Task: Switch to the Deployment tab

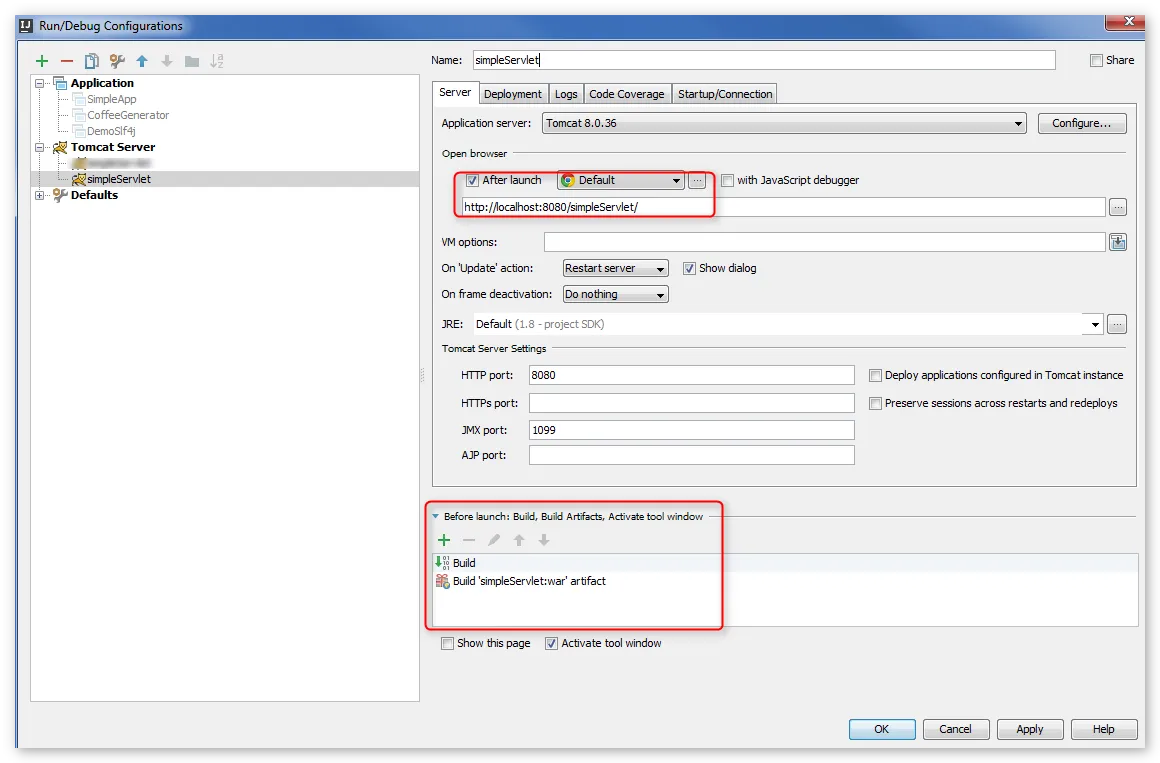Action: click(513, 94)
